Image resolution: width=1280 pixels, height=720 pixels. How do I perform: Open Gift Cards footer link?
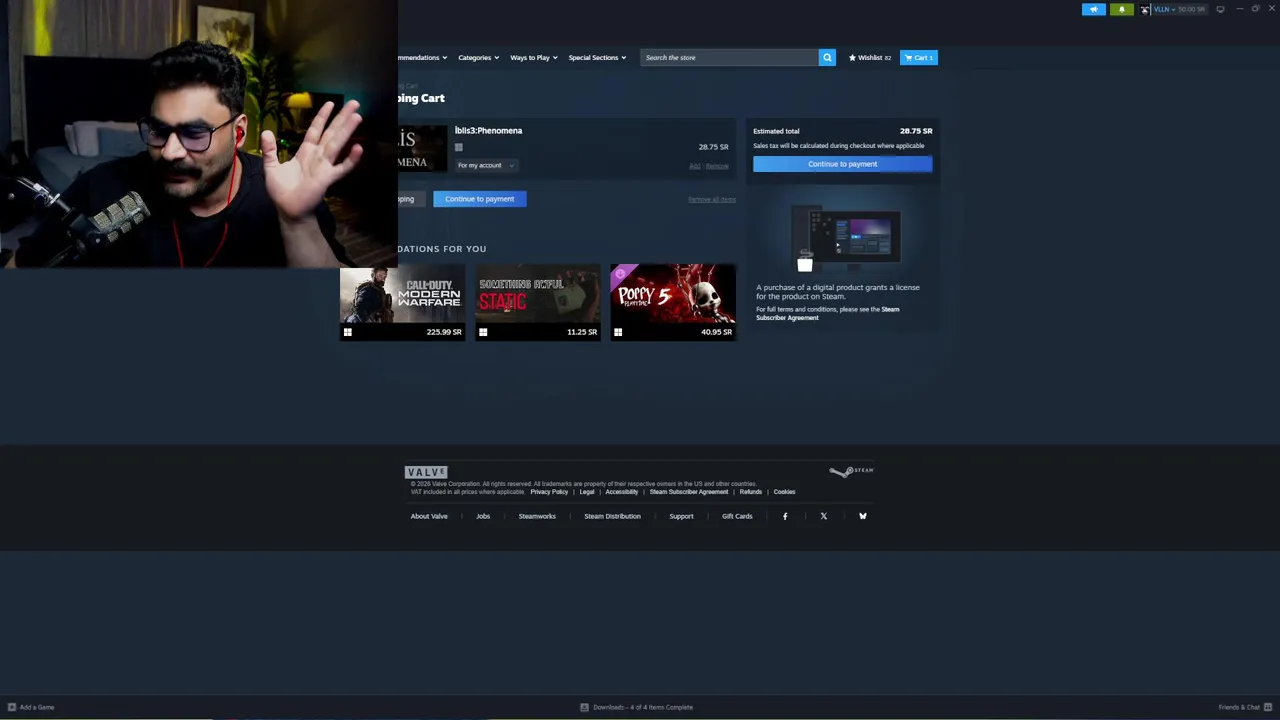(737, 516)
